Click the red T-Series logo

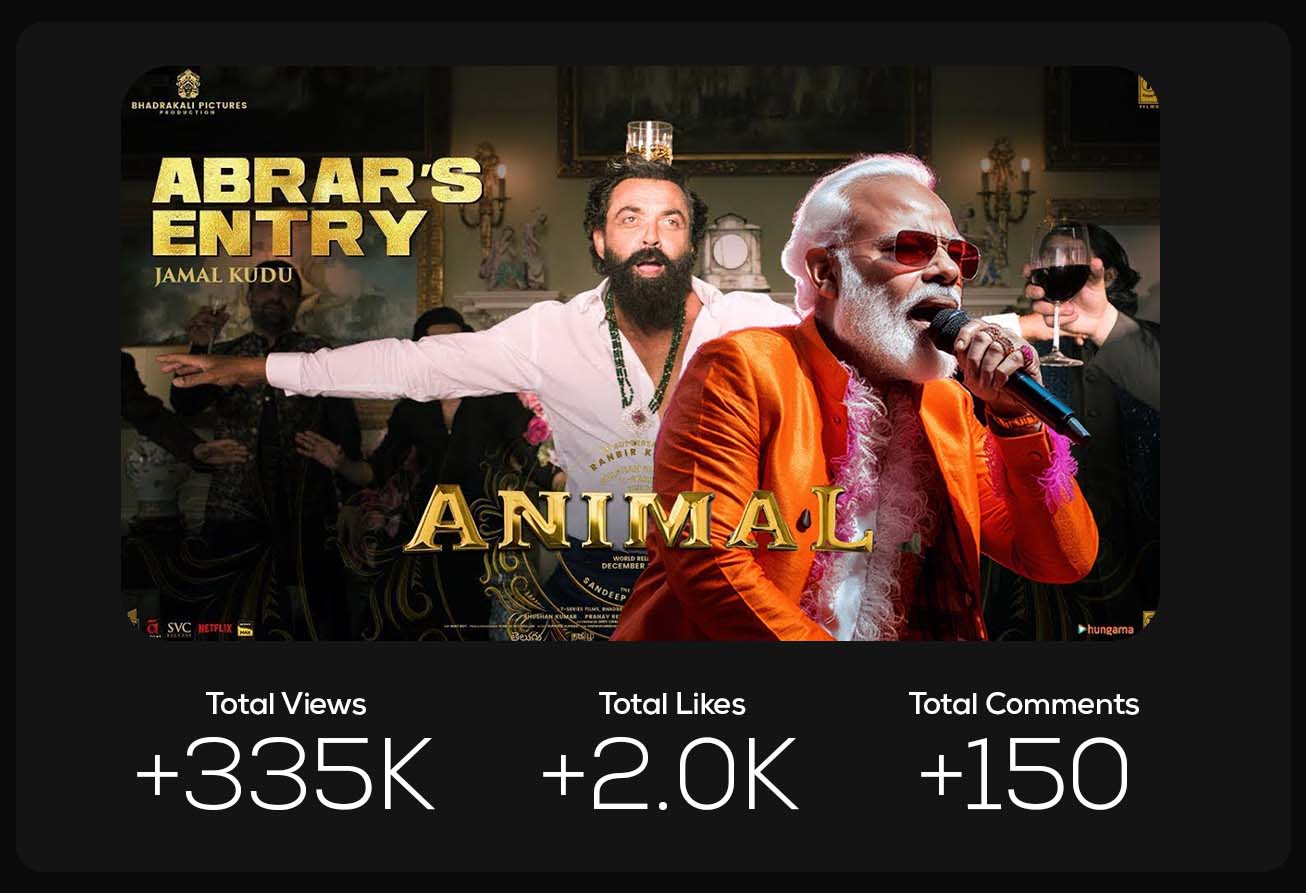(x=153, y=629)
